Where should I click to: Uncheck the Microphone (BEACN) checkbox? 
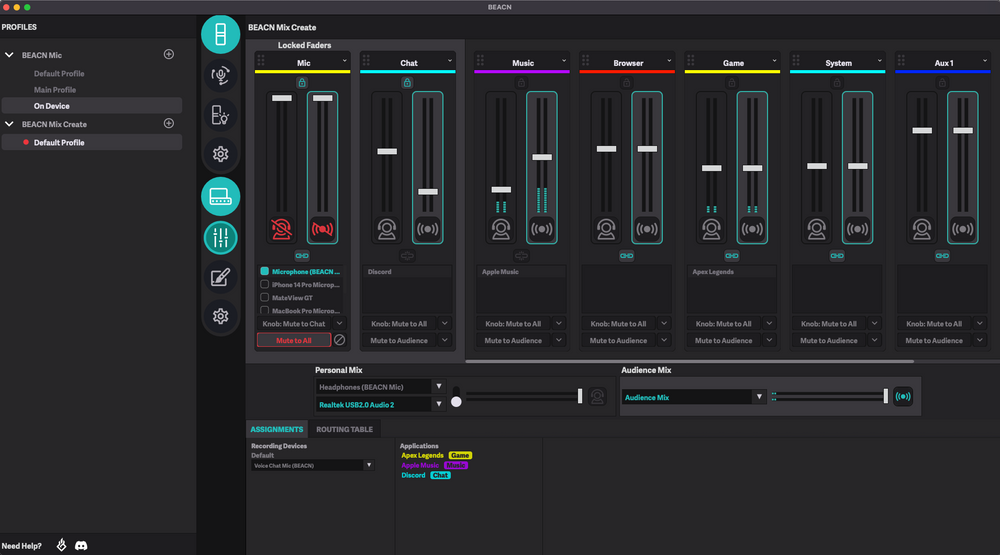[265, 271]
